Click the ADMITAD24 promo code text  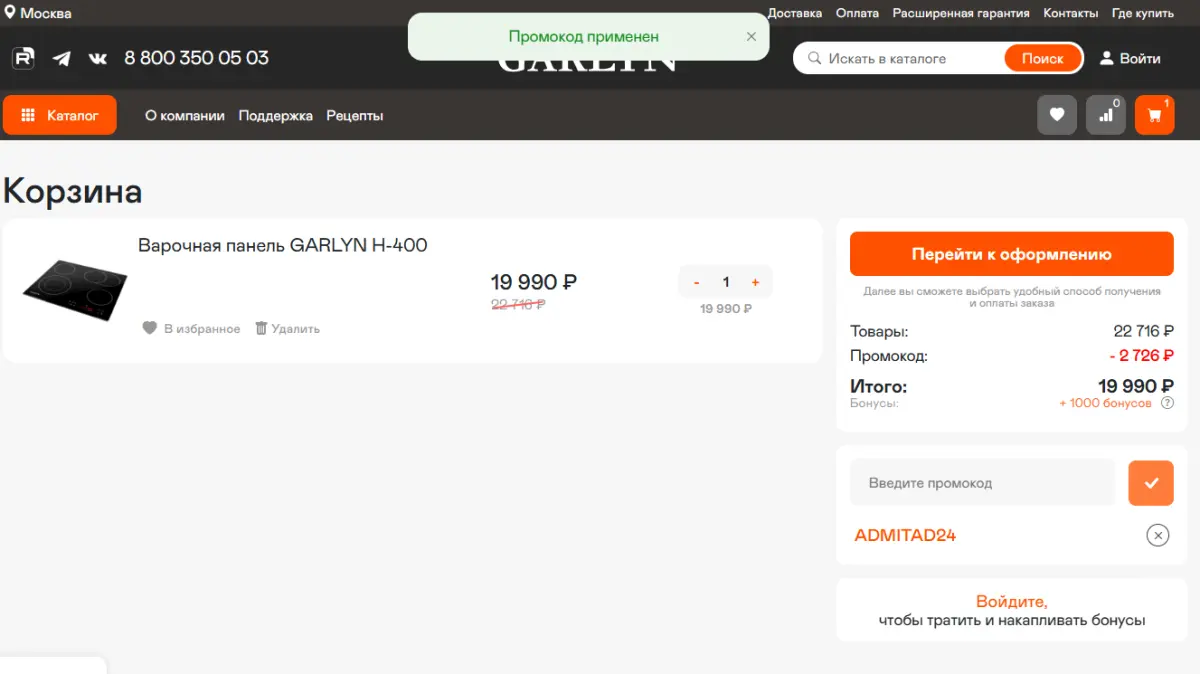tap(905, 535)
